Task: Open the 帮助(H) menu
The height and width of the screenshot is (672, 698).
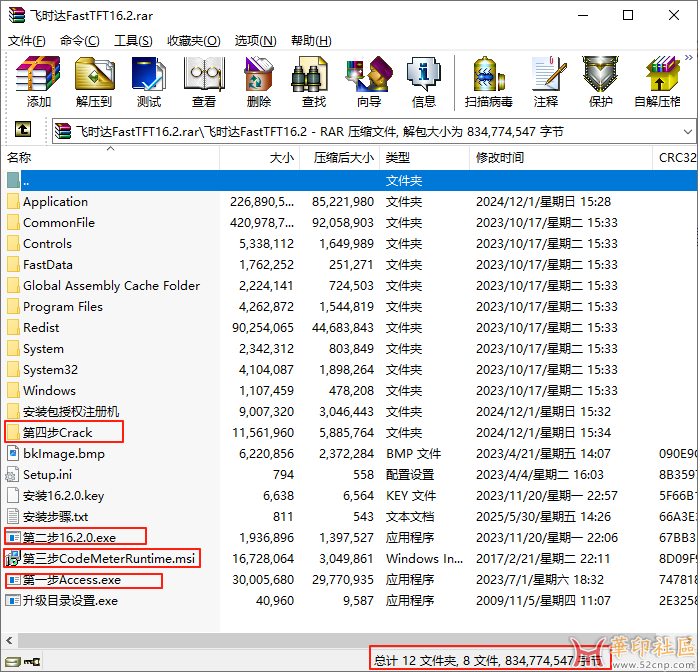Action: tap(311, 41)
